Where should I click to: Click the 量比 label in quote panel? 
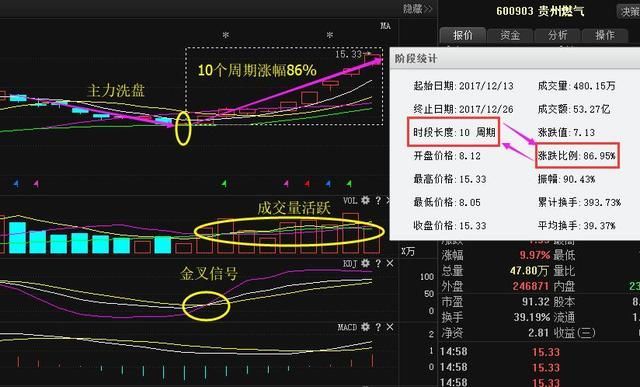(564, 271)
